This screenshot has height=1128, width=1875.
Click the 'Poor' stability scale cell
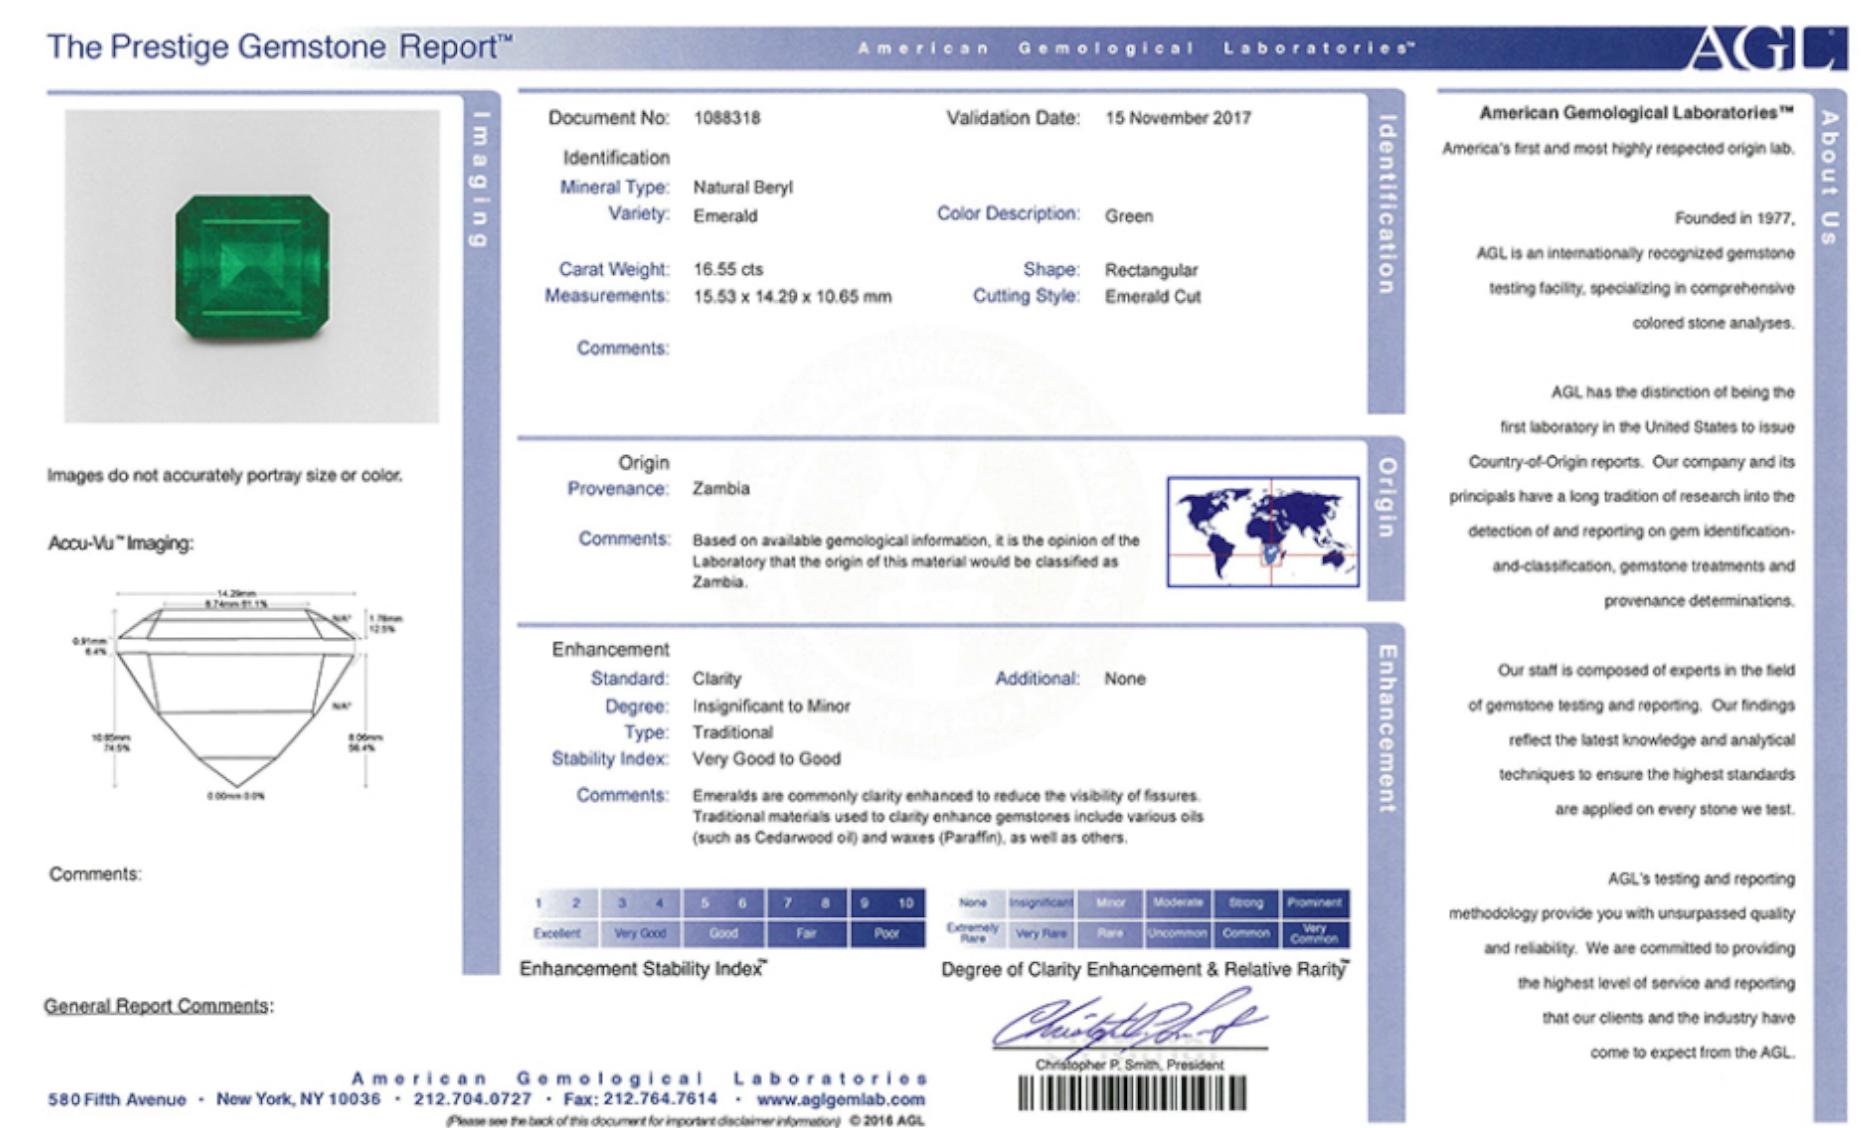coord(887,934)
